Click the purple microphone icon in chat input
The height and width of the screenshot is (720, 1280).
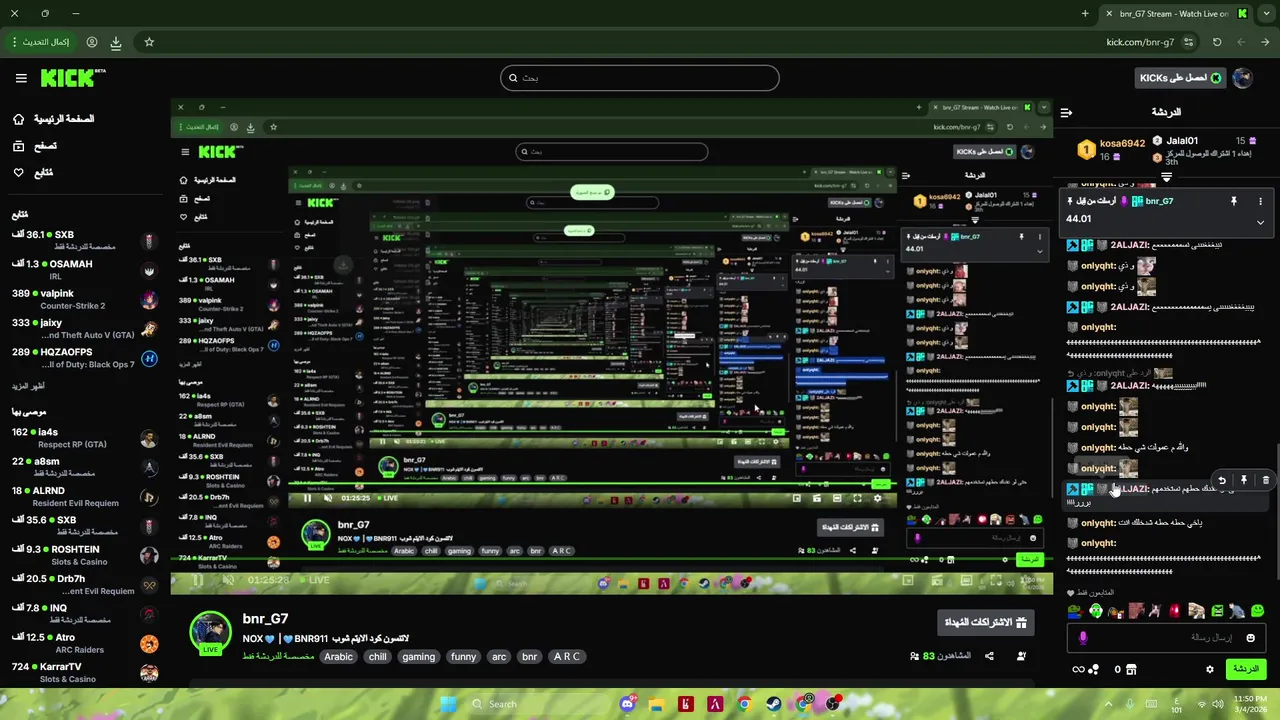click(1083, 638)
